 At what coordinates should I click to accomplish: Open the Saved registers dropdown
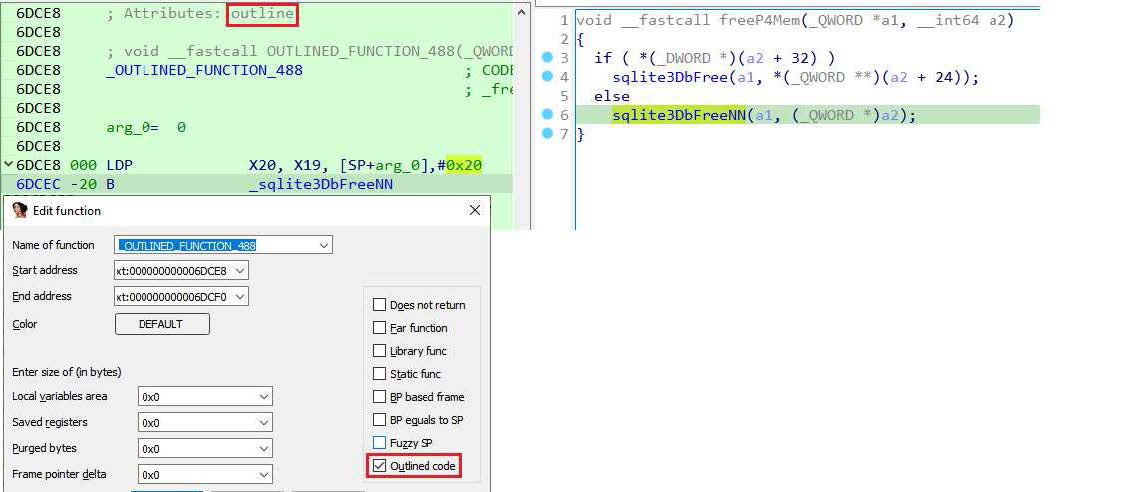click(x=264, y=422)
